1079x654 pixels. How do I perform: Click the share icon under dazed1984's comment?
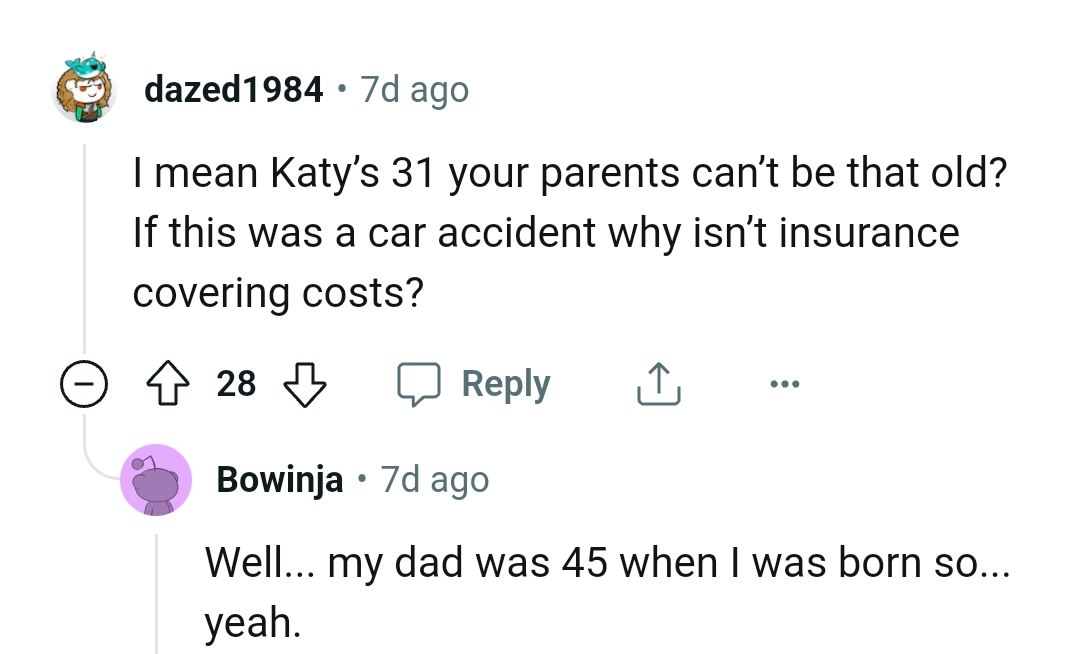pyautogui.click(x=657, y=383)
